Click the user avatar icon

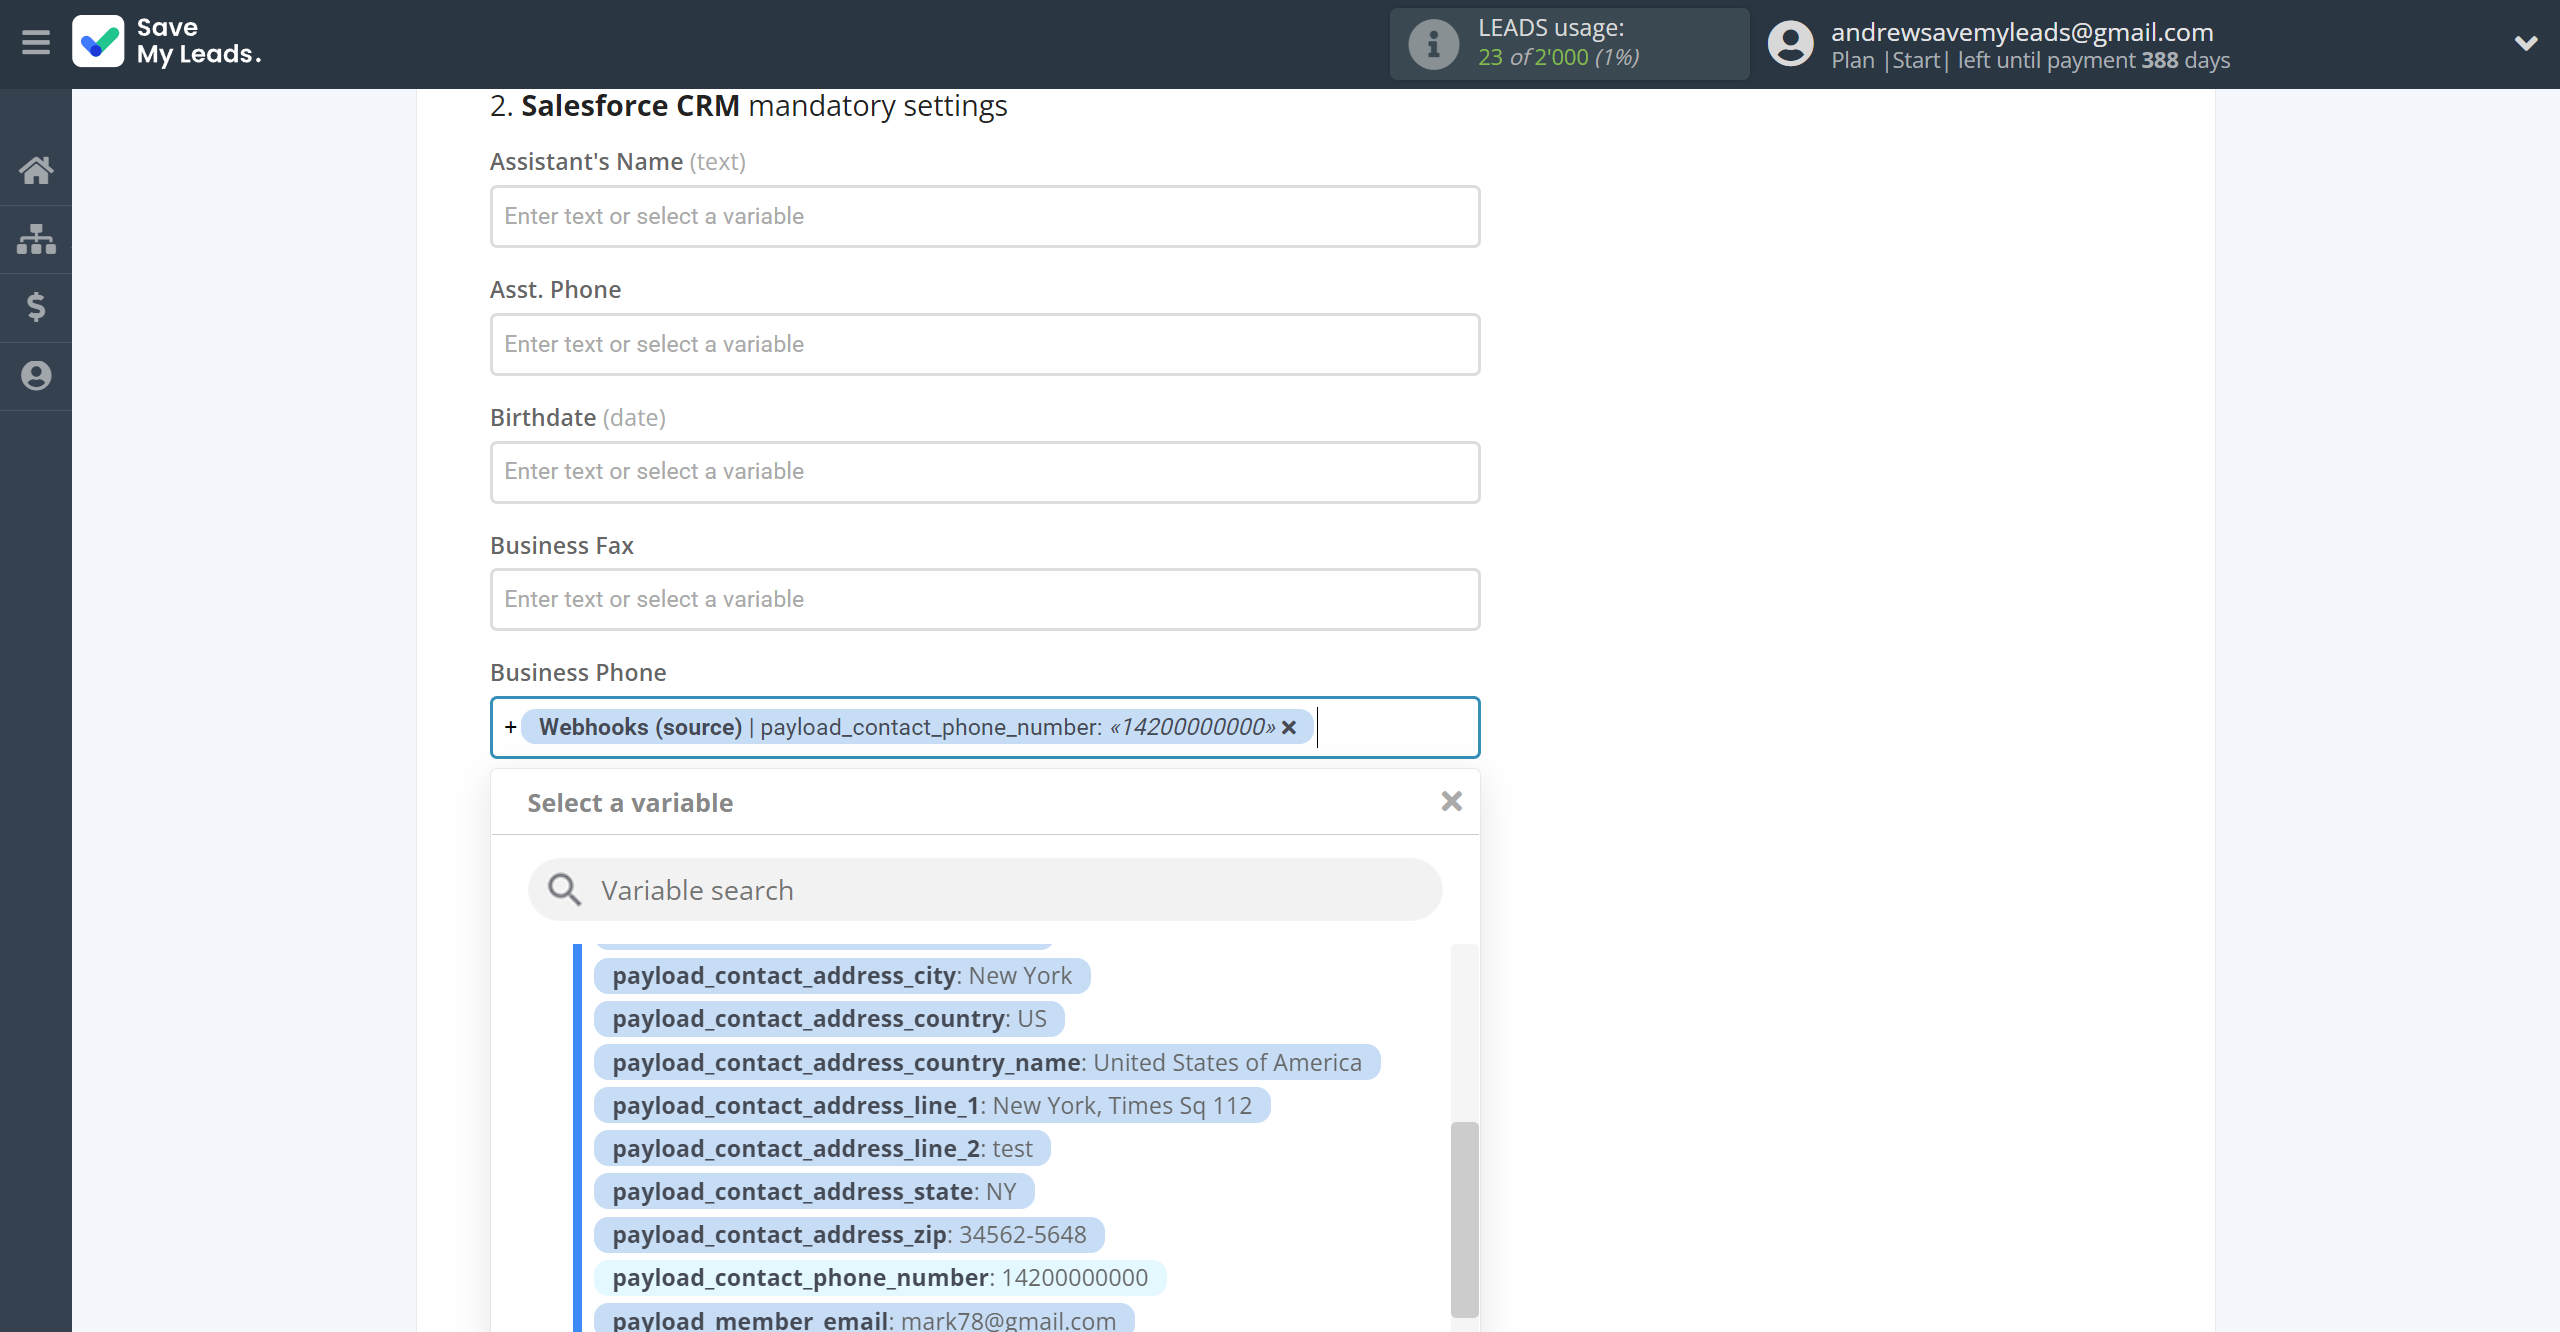point(1790,44)
